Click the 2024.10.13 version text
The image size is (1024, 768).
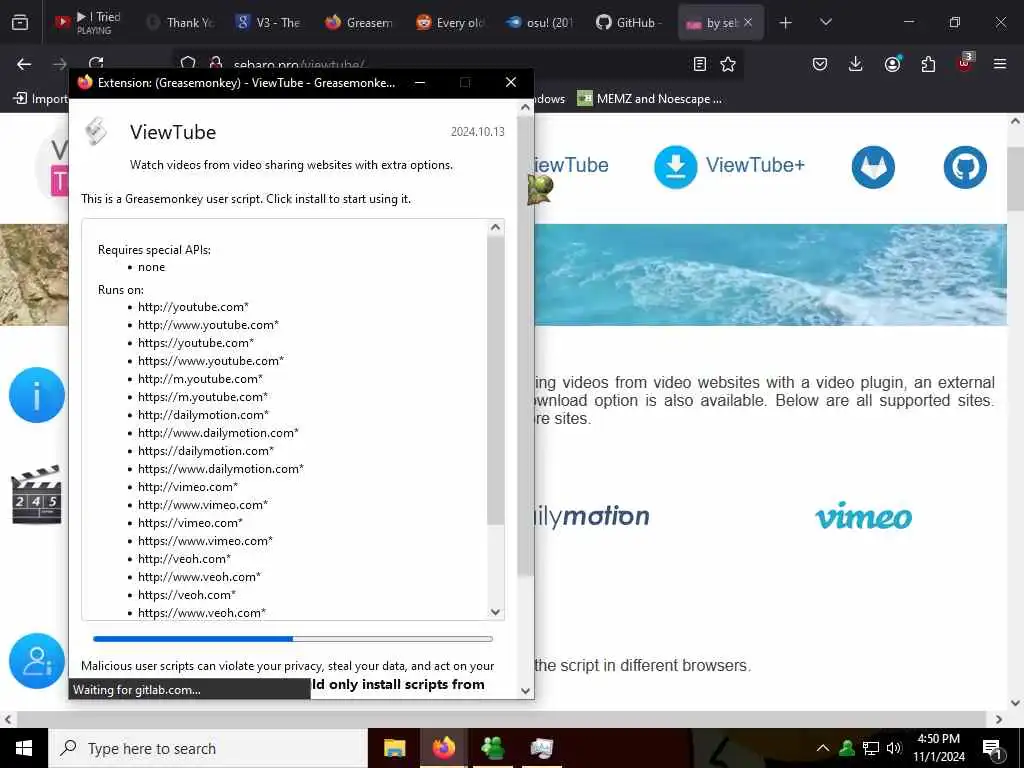[477, 132]
